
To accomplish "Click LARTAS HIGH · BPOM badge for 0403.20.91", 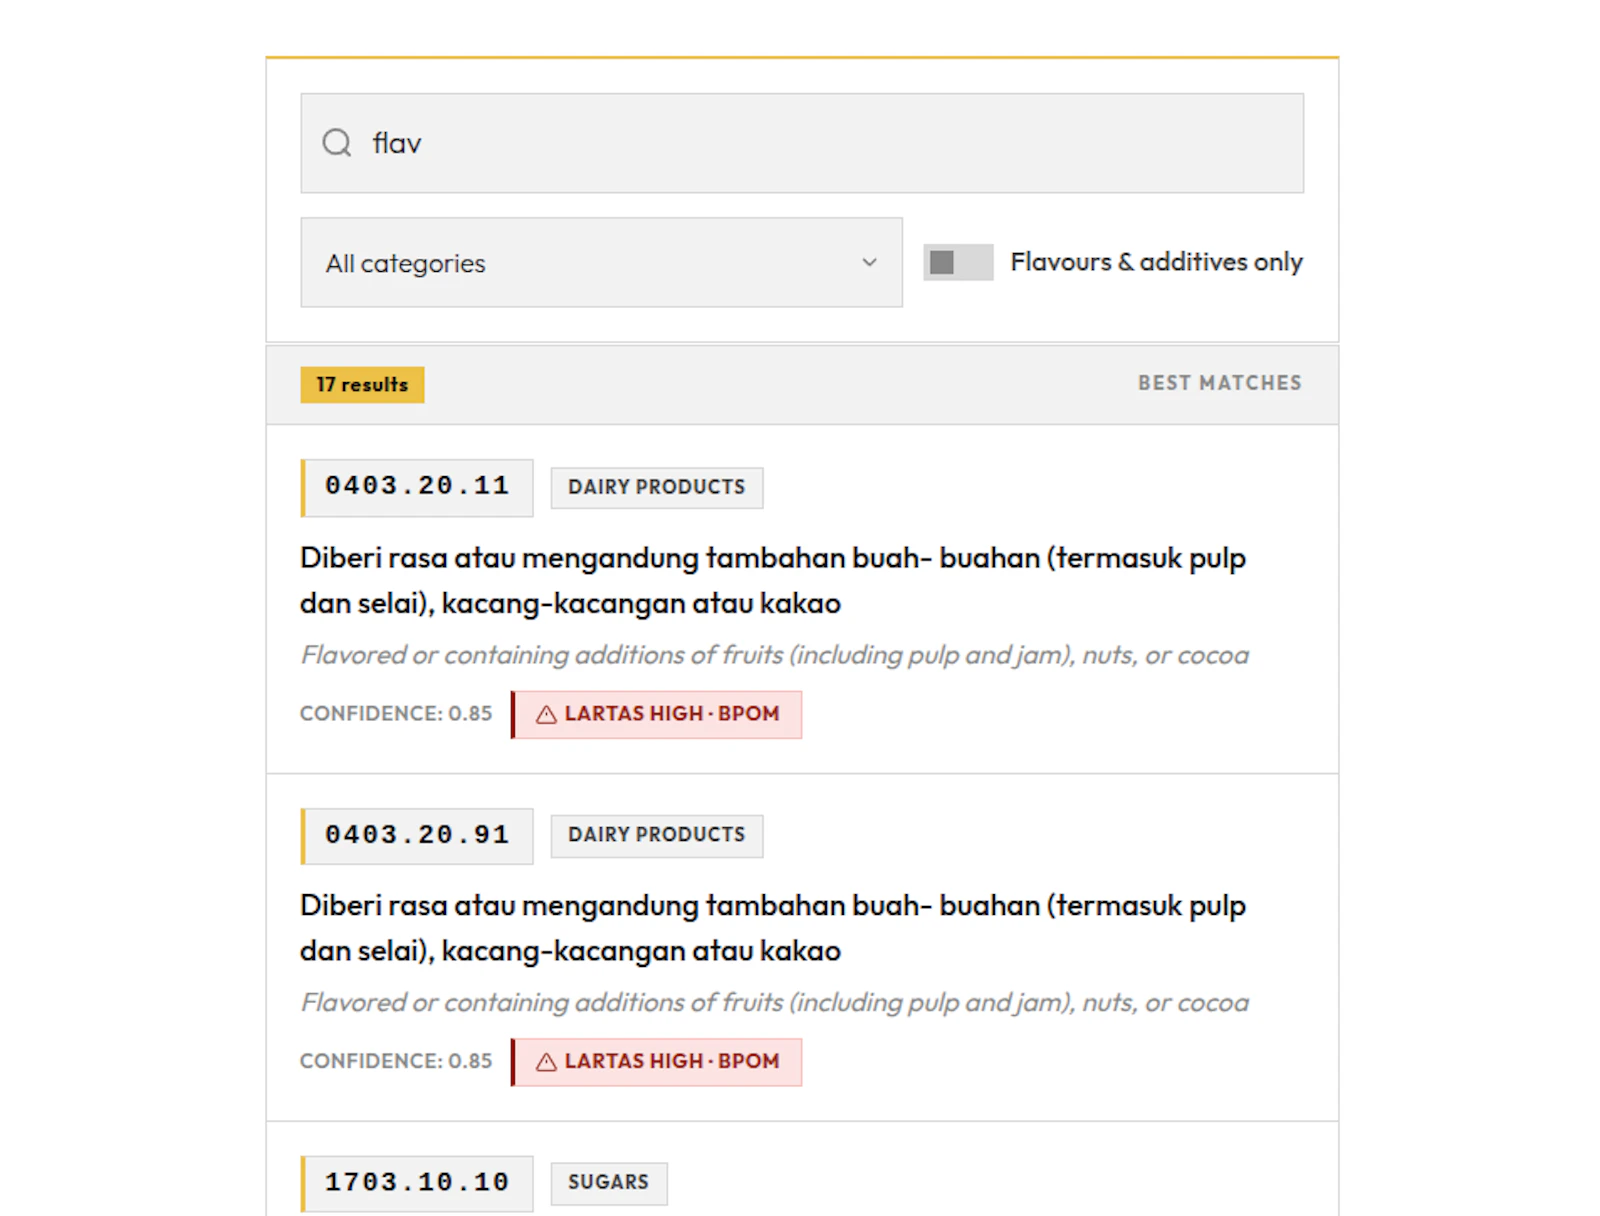I will click(657, 1062).
